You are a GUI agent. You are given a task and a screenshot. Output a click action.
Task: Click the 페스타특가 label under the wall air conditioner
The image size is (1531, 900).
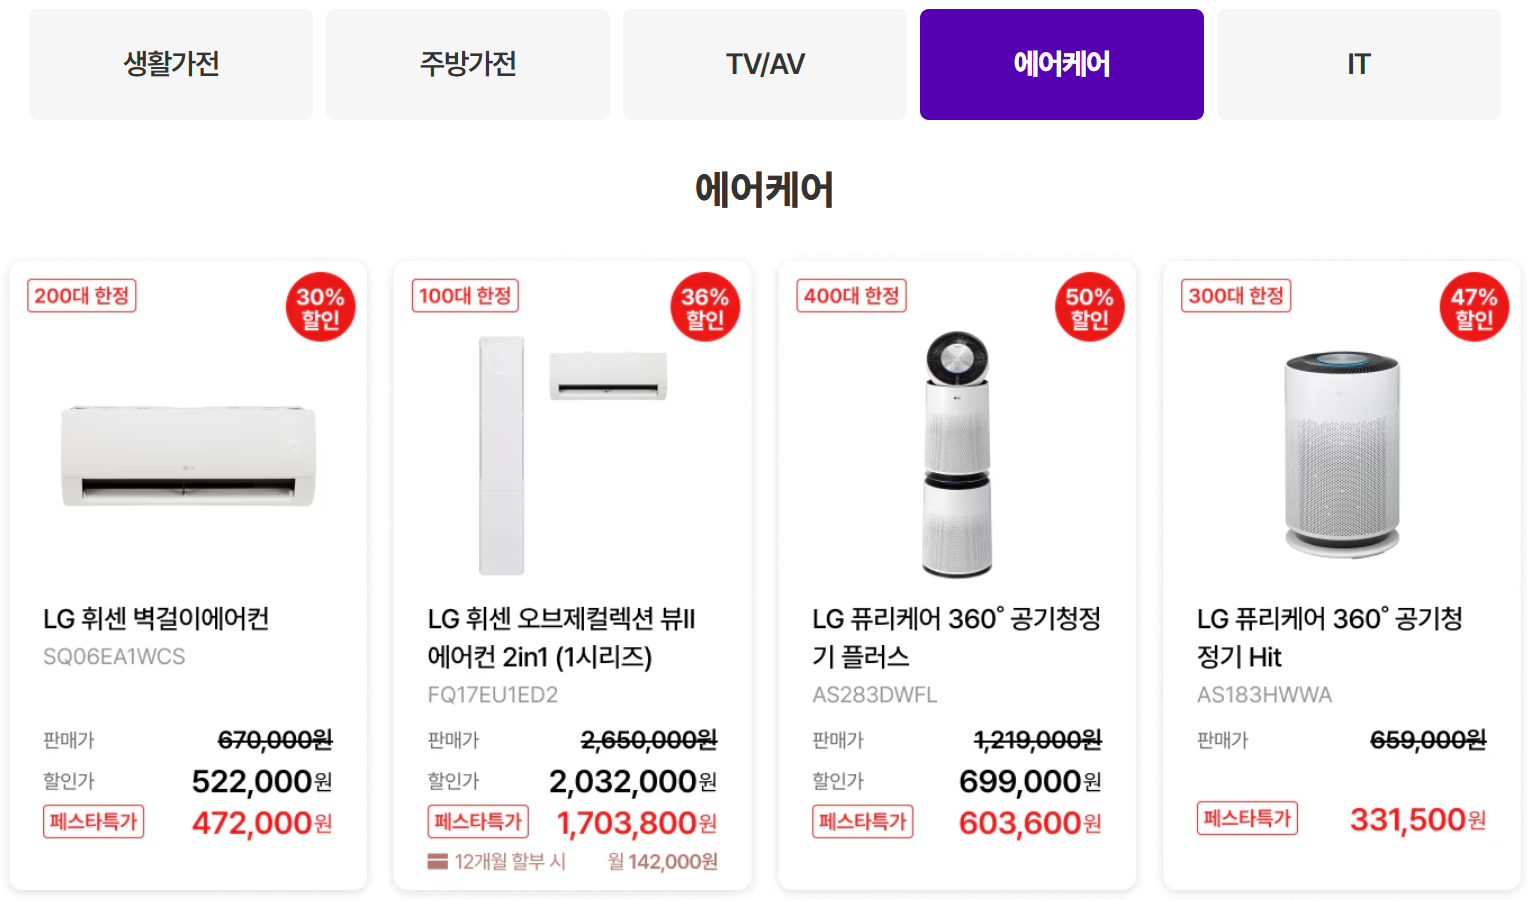(x=93, y=821)
